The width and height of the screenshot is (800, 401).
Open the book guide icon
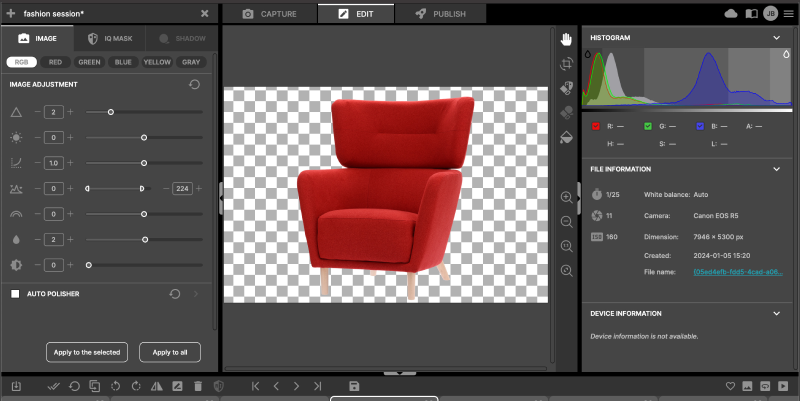click(752, 14)
